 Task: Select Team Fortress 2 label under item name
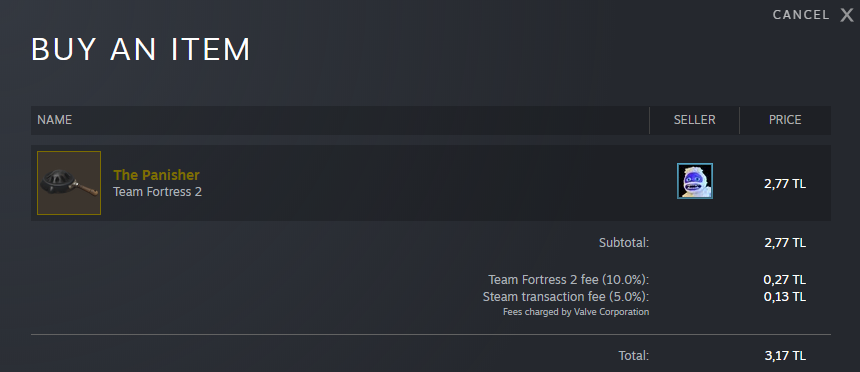coord(157,192)
